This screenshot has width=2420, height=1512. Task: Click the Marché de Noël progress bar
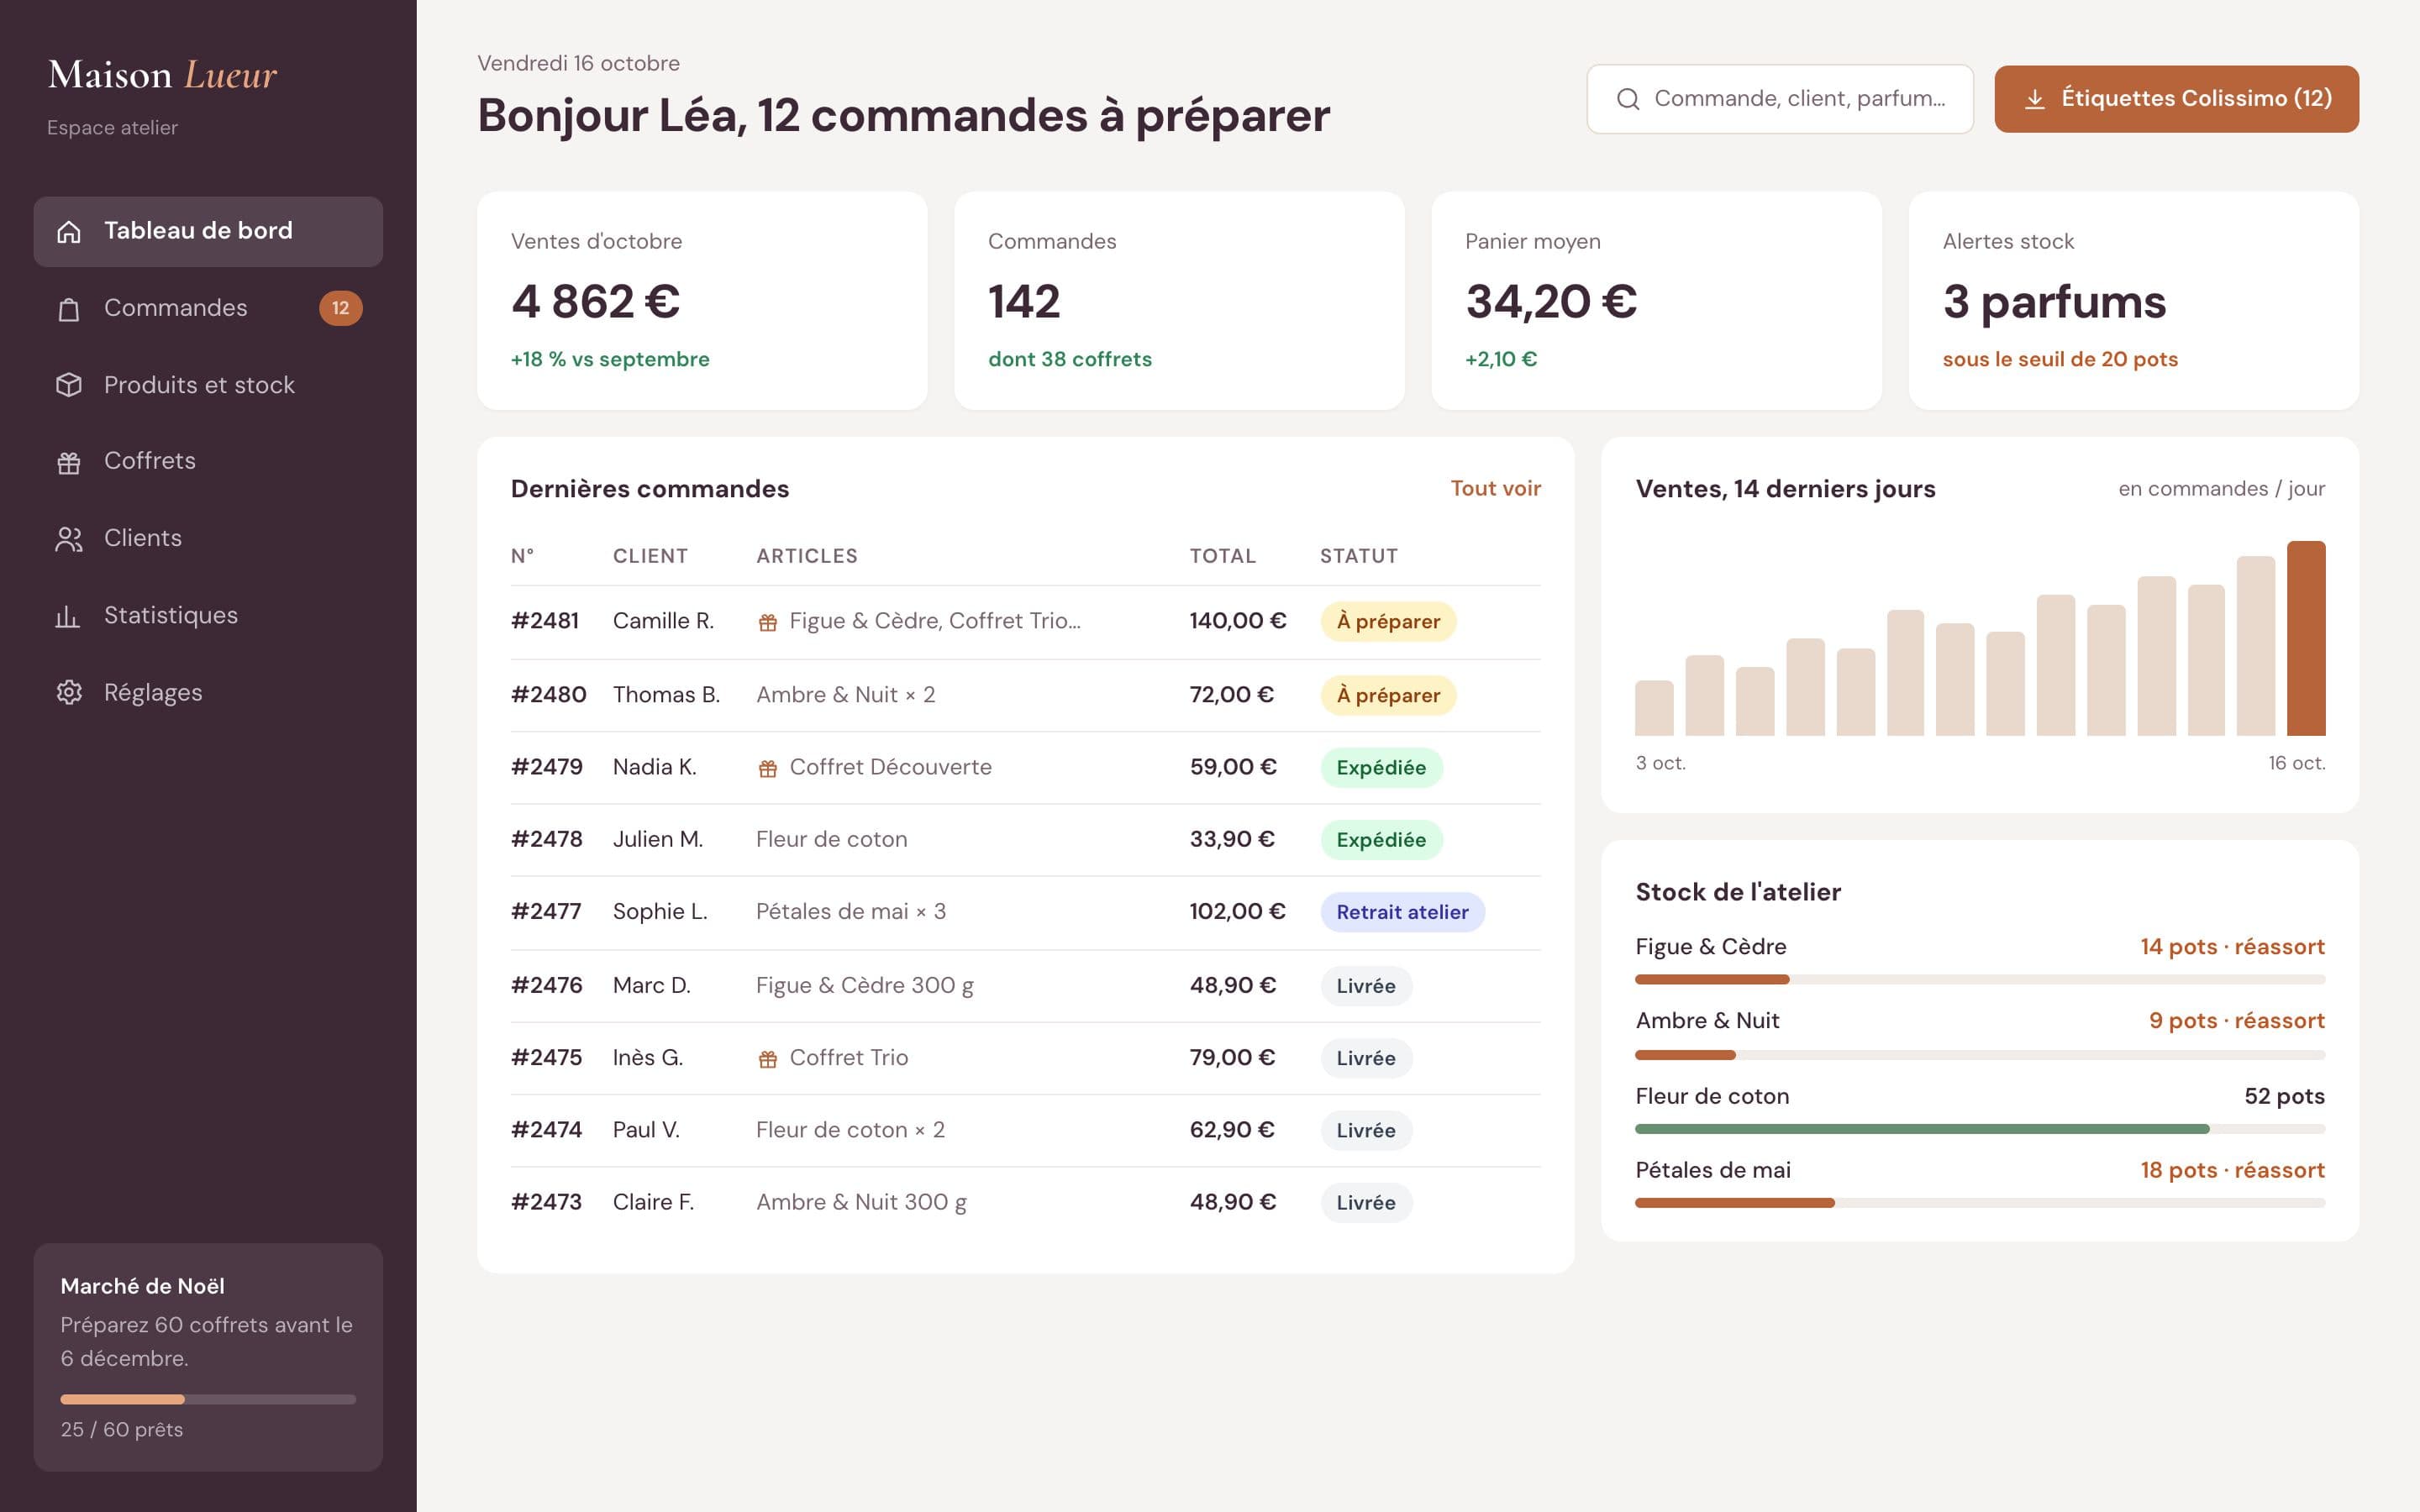click(208, 1399)
